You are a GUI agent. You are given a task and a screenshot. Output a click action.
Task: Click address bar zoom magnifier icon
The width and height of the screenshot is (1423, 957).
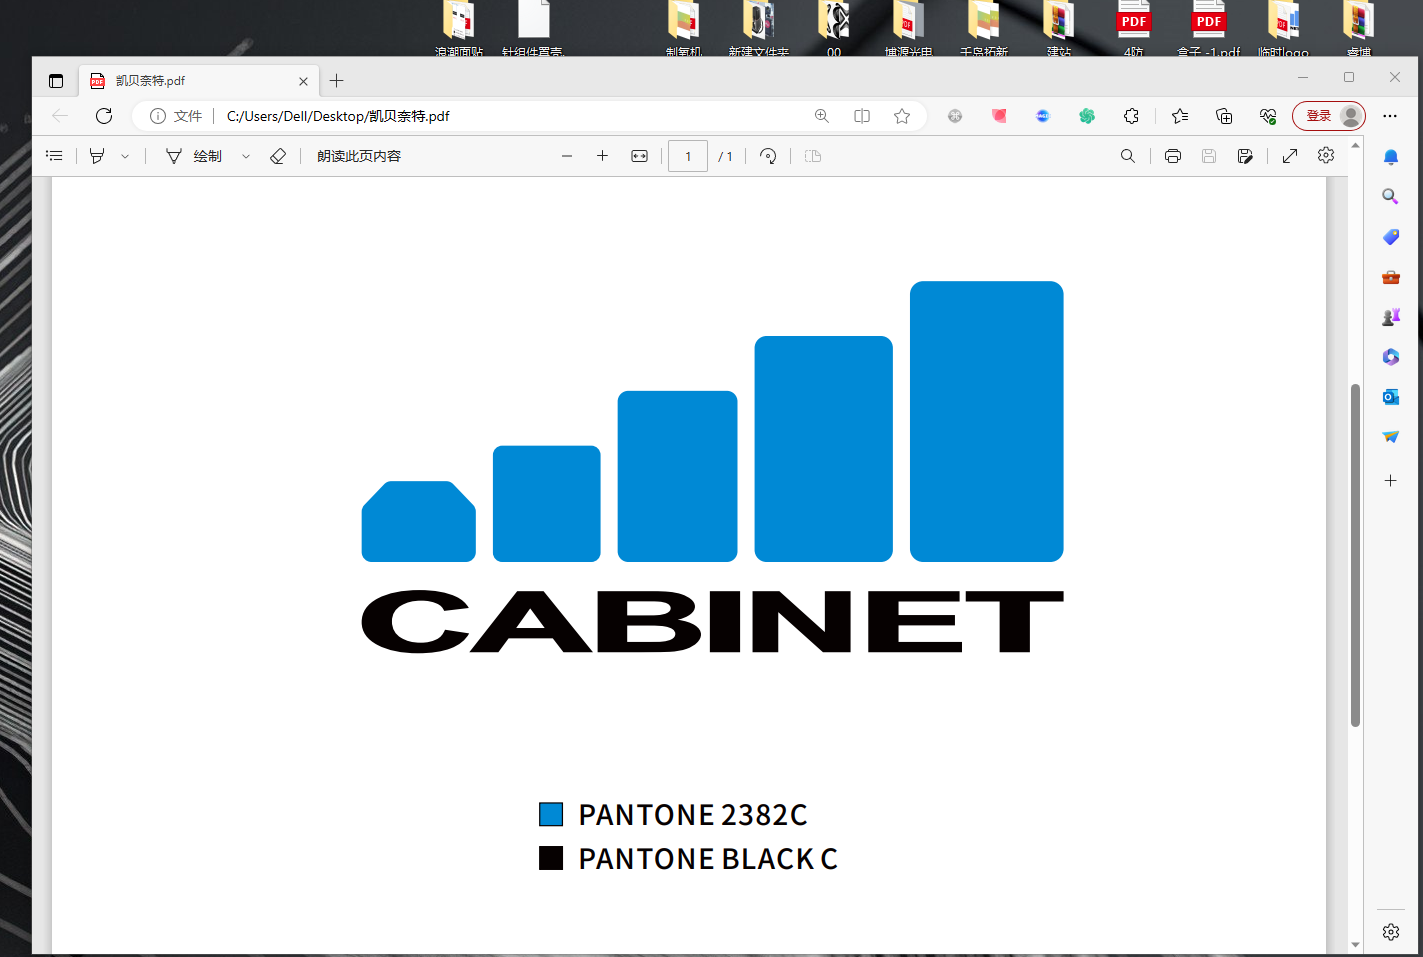(822, 116)
